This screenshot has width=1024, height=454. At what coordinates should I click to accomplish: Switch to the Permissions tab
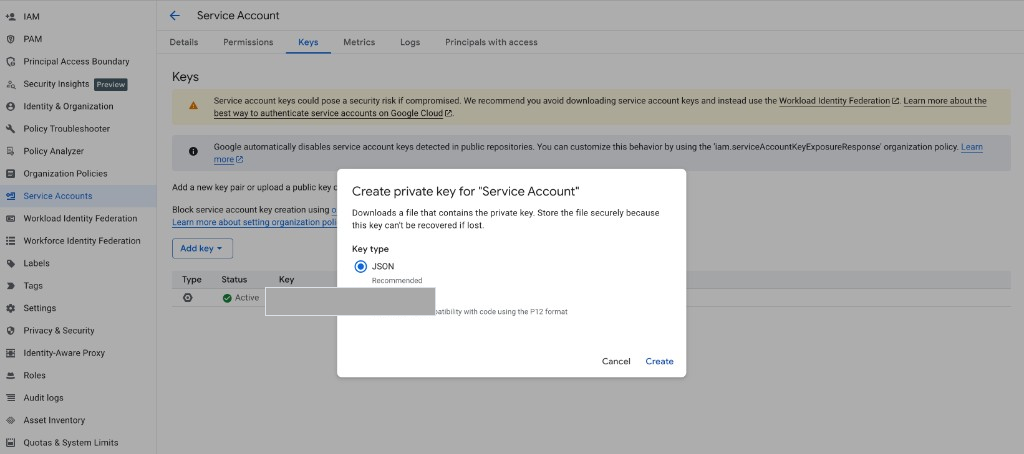(x=248, y=42)
